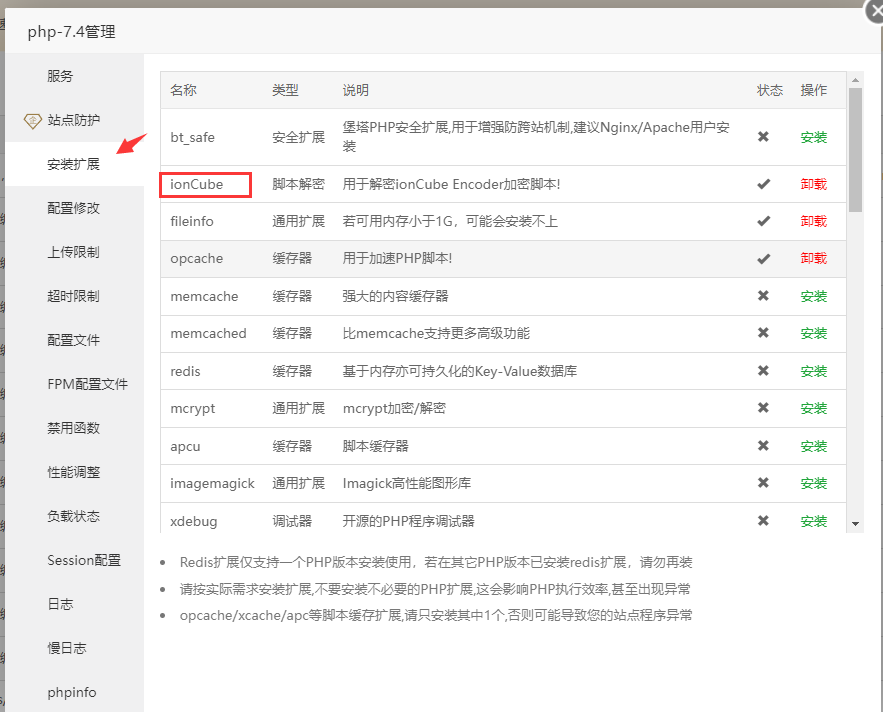
Task: Click the X status icon for bt_safe
Action: [x=763, y=136]
